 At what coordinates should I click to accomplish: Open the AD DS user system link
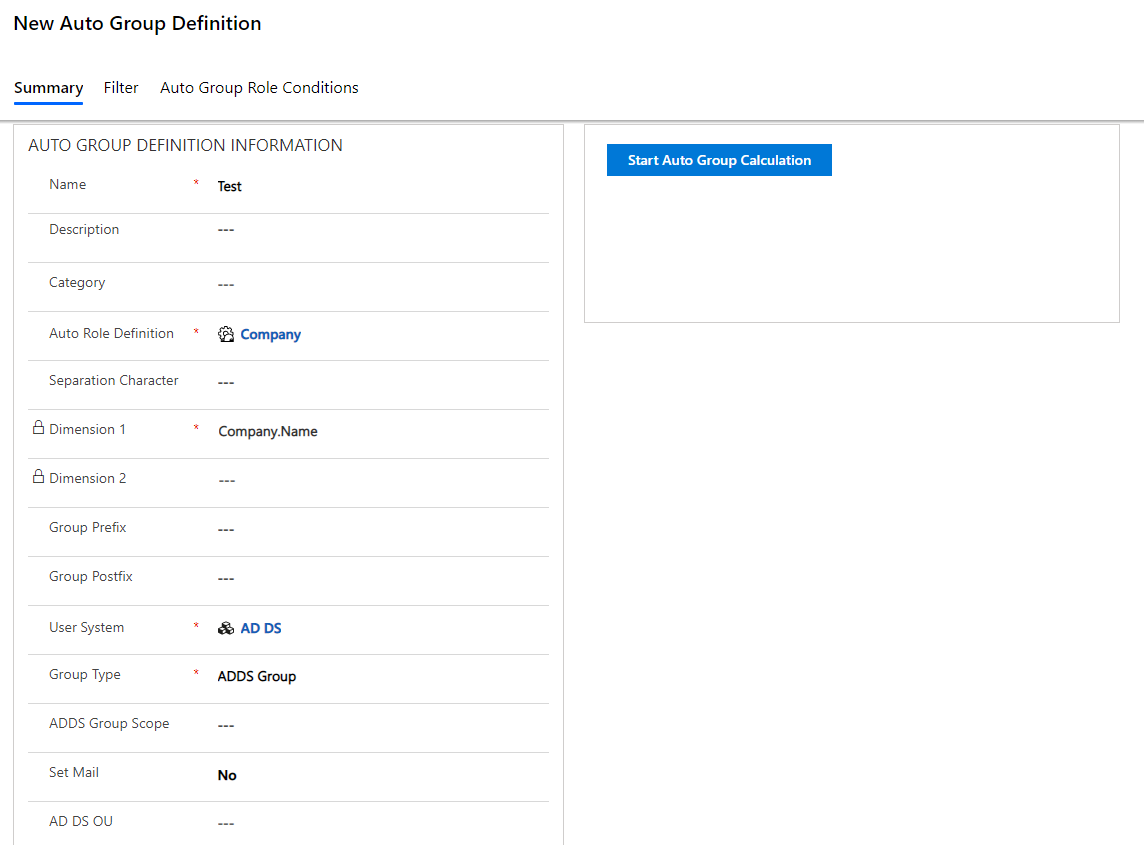[x=261, y=629]
